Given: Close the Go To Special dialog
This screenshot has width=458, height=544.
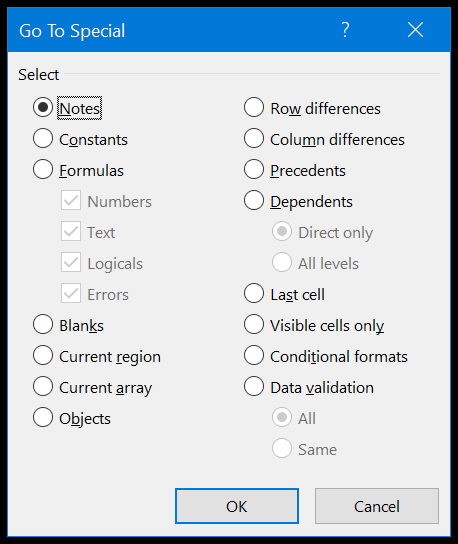Looking at the screenshot, I should click(x=415, y=30).
